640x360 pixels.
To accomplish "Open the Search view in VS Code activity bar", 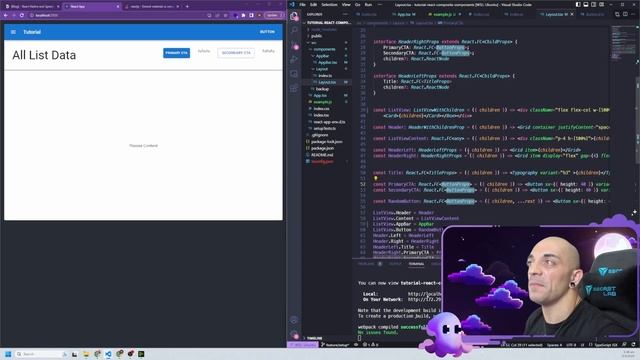I will click(294, 31).
